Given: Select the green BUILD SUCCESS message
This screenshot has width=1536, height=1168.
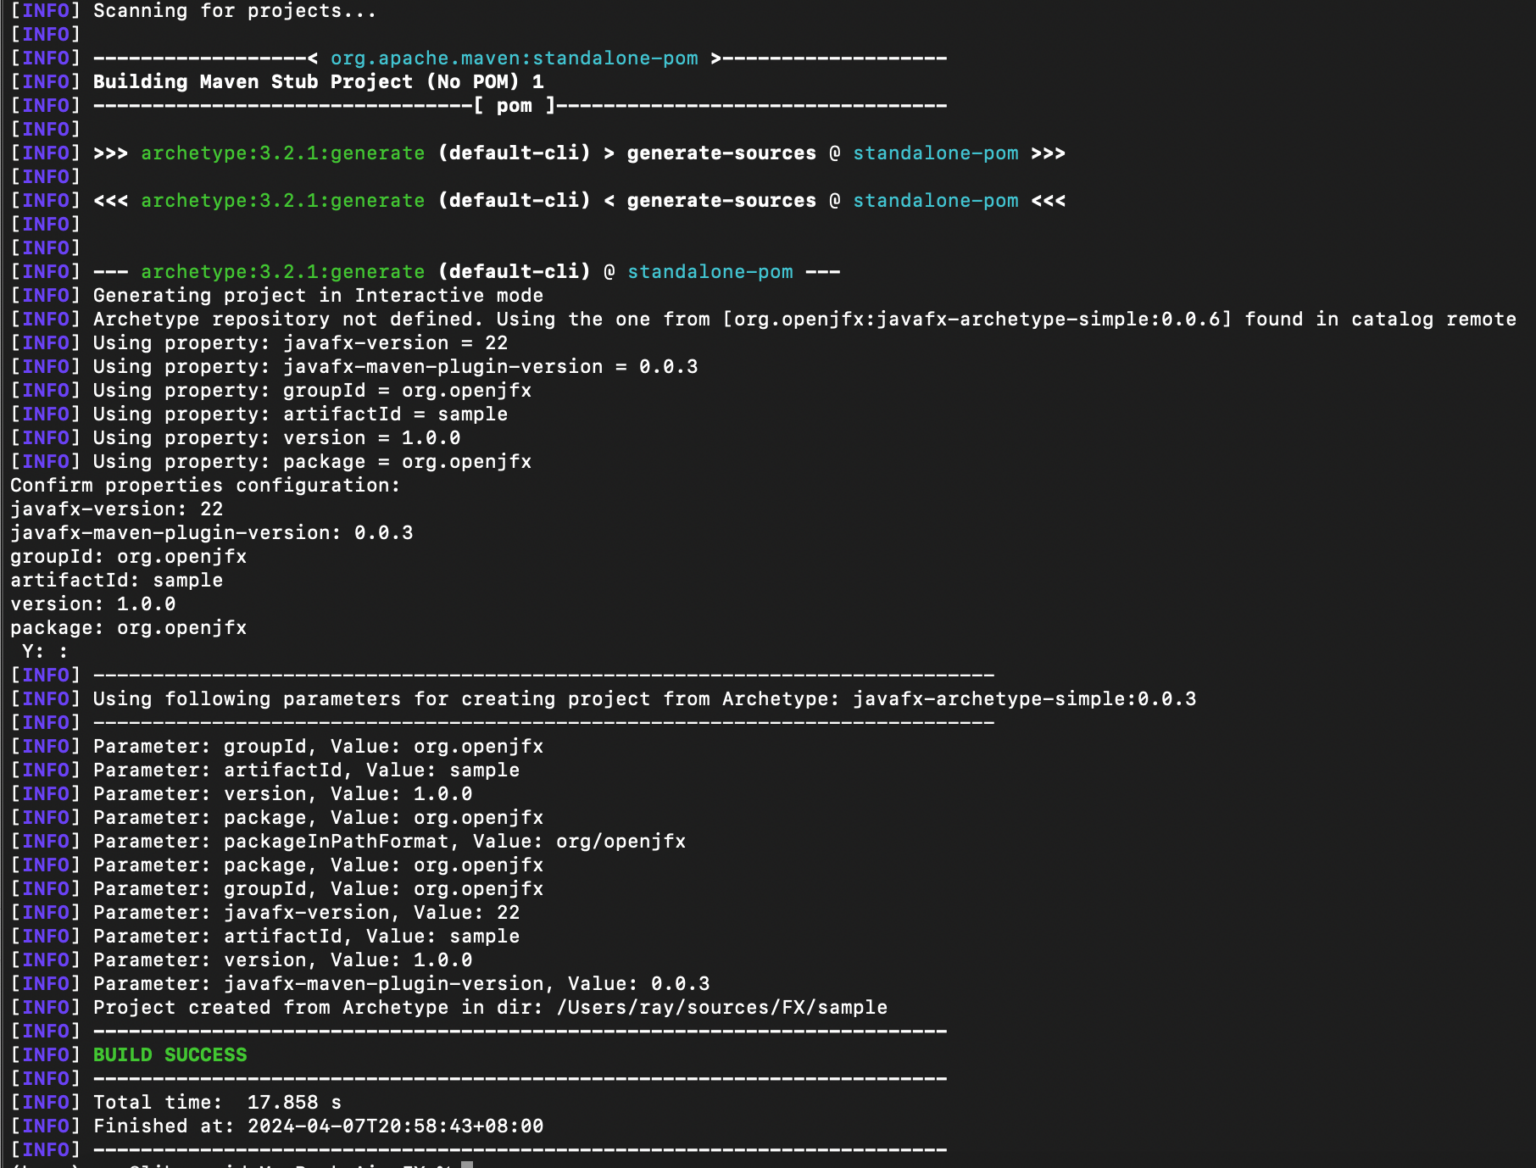Looking at the screenshot, I should point(169,1054).
